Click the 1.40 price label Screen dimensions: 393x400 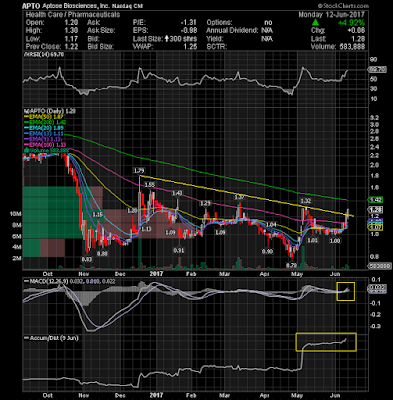[177, 193]
